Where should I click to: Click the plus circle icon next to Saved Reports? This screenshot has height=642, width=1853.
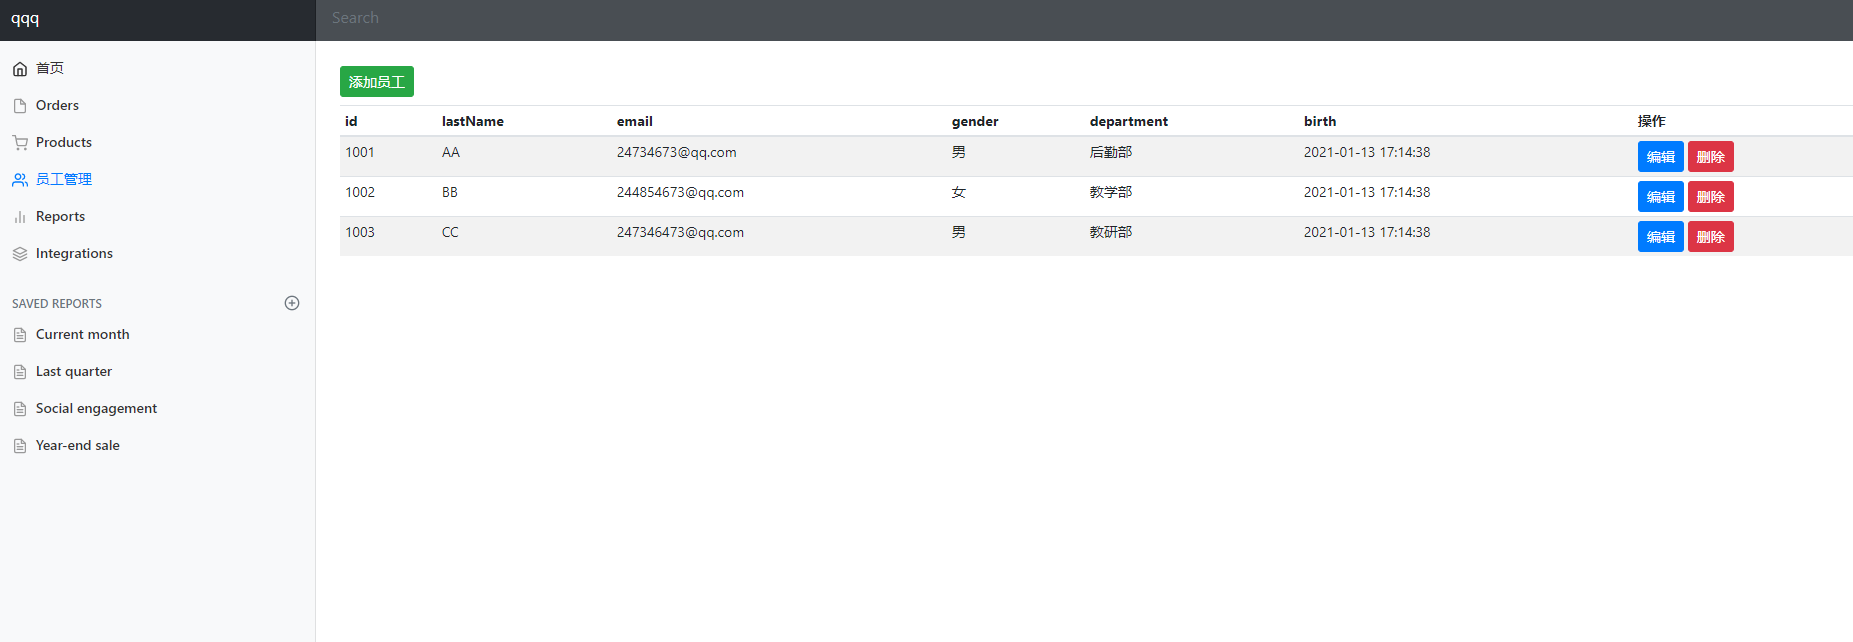click(x=292, y=303)
